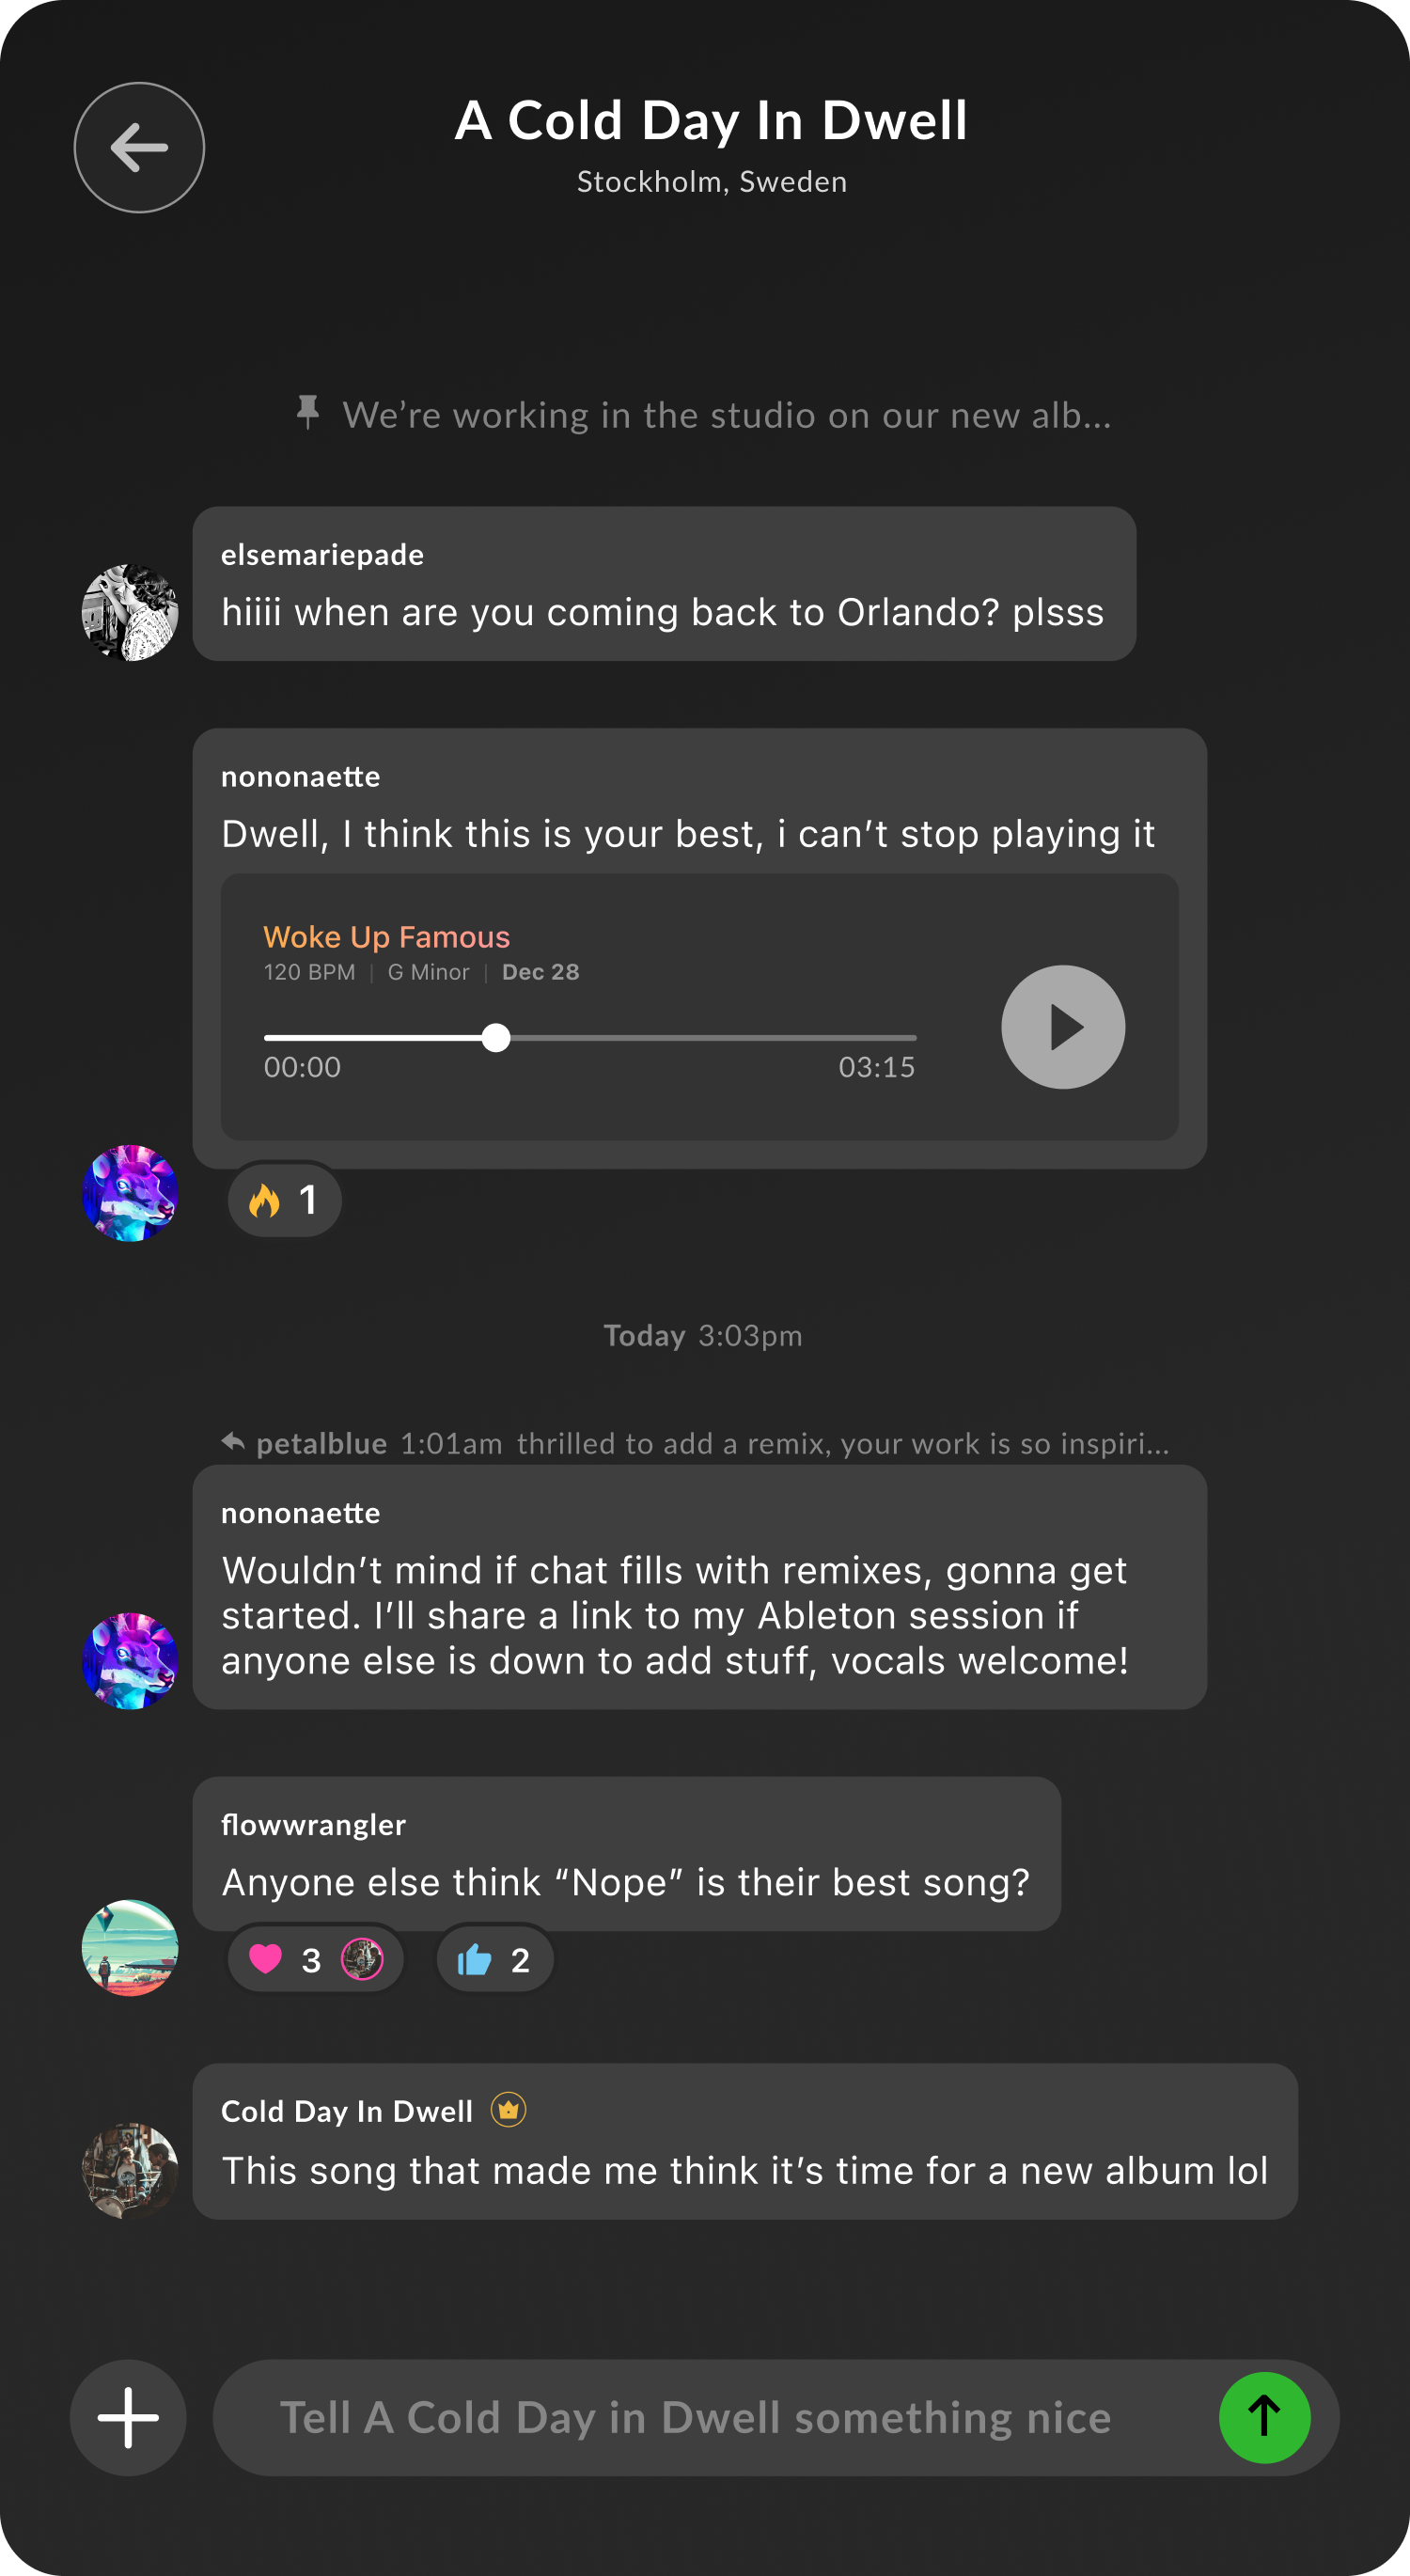Open Cold Day In Dwell's avatar
The image size is (1410, 2576).
(130, 2171)
